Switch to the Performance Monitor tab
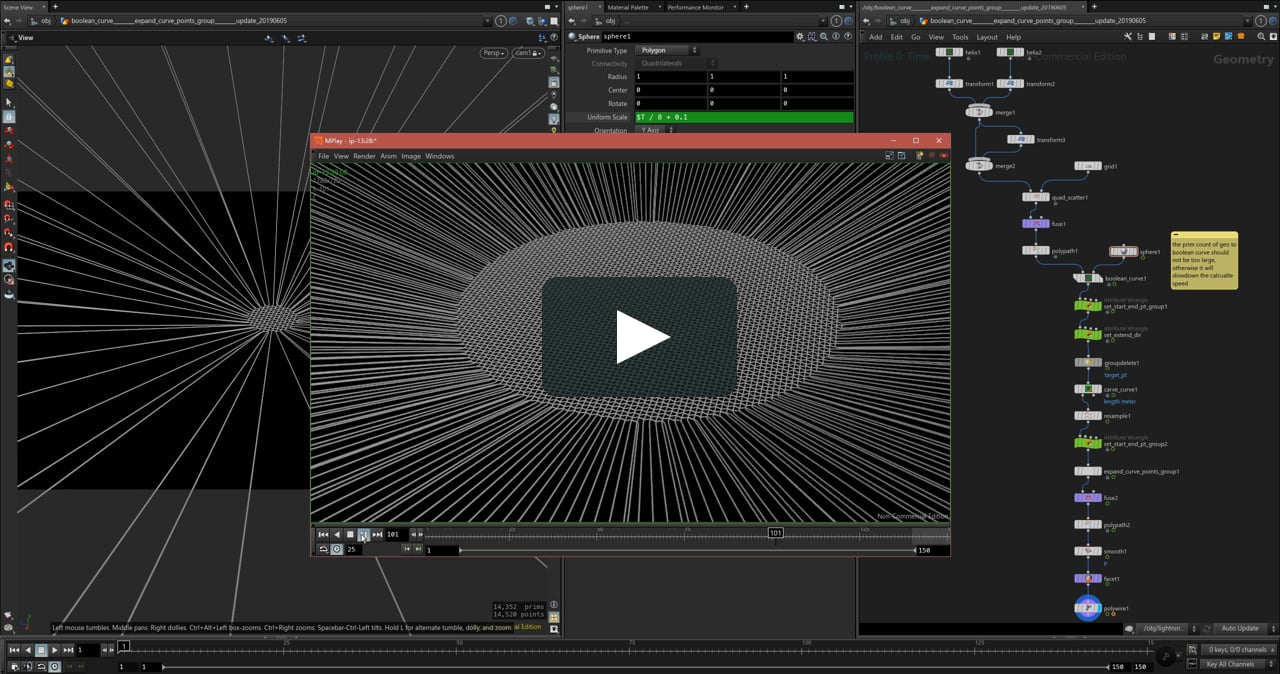The height and width of the screenshot is (674, 1280). tap(695, 7)
